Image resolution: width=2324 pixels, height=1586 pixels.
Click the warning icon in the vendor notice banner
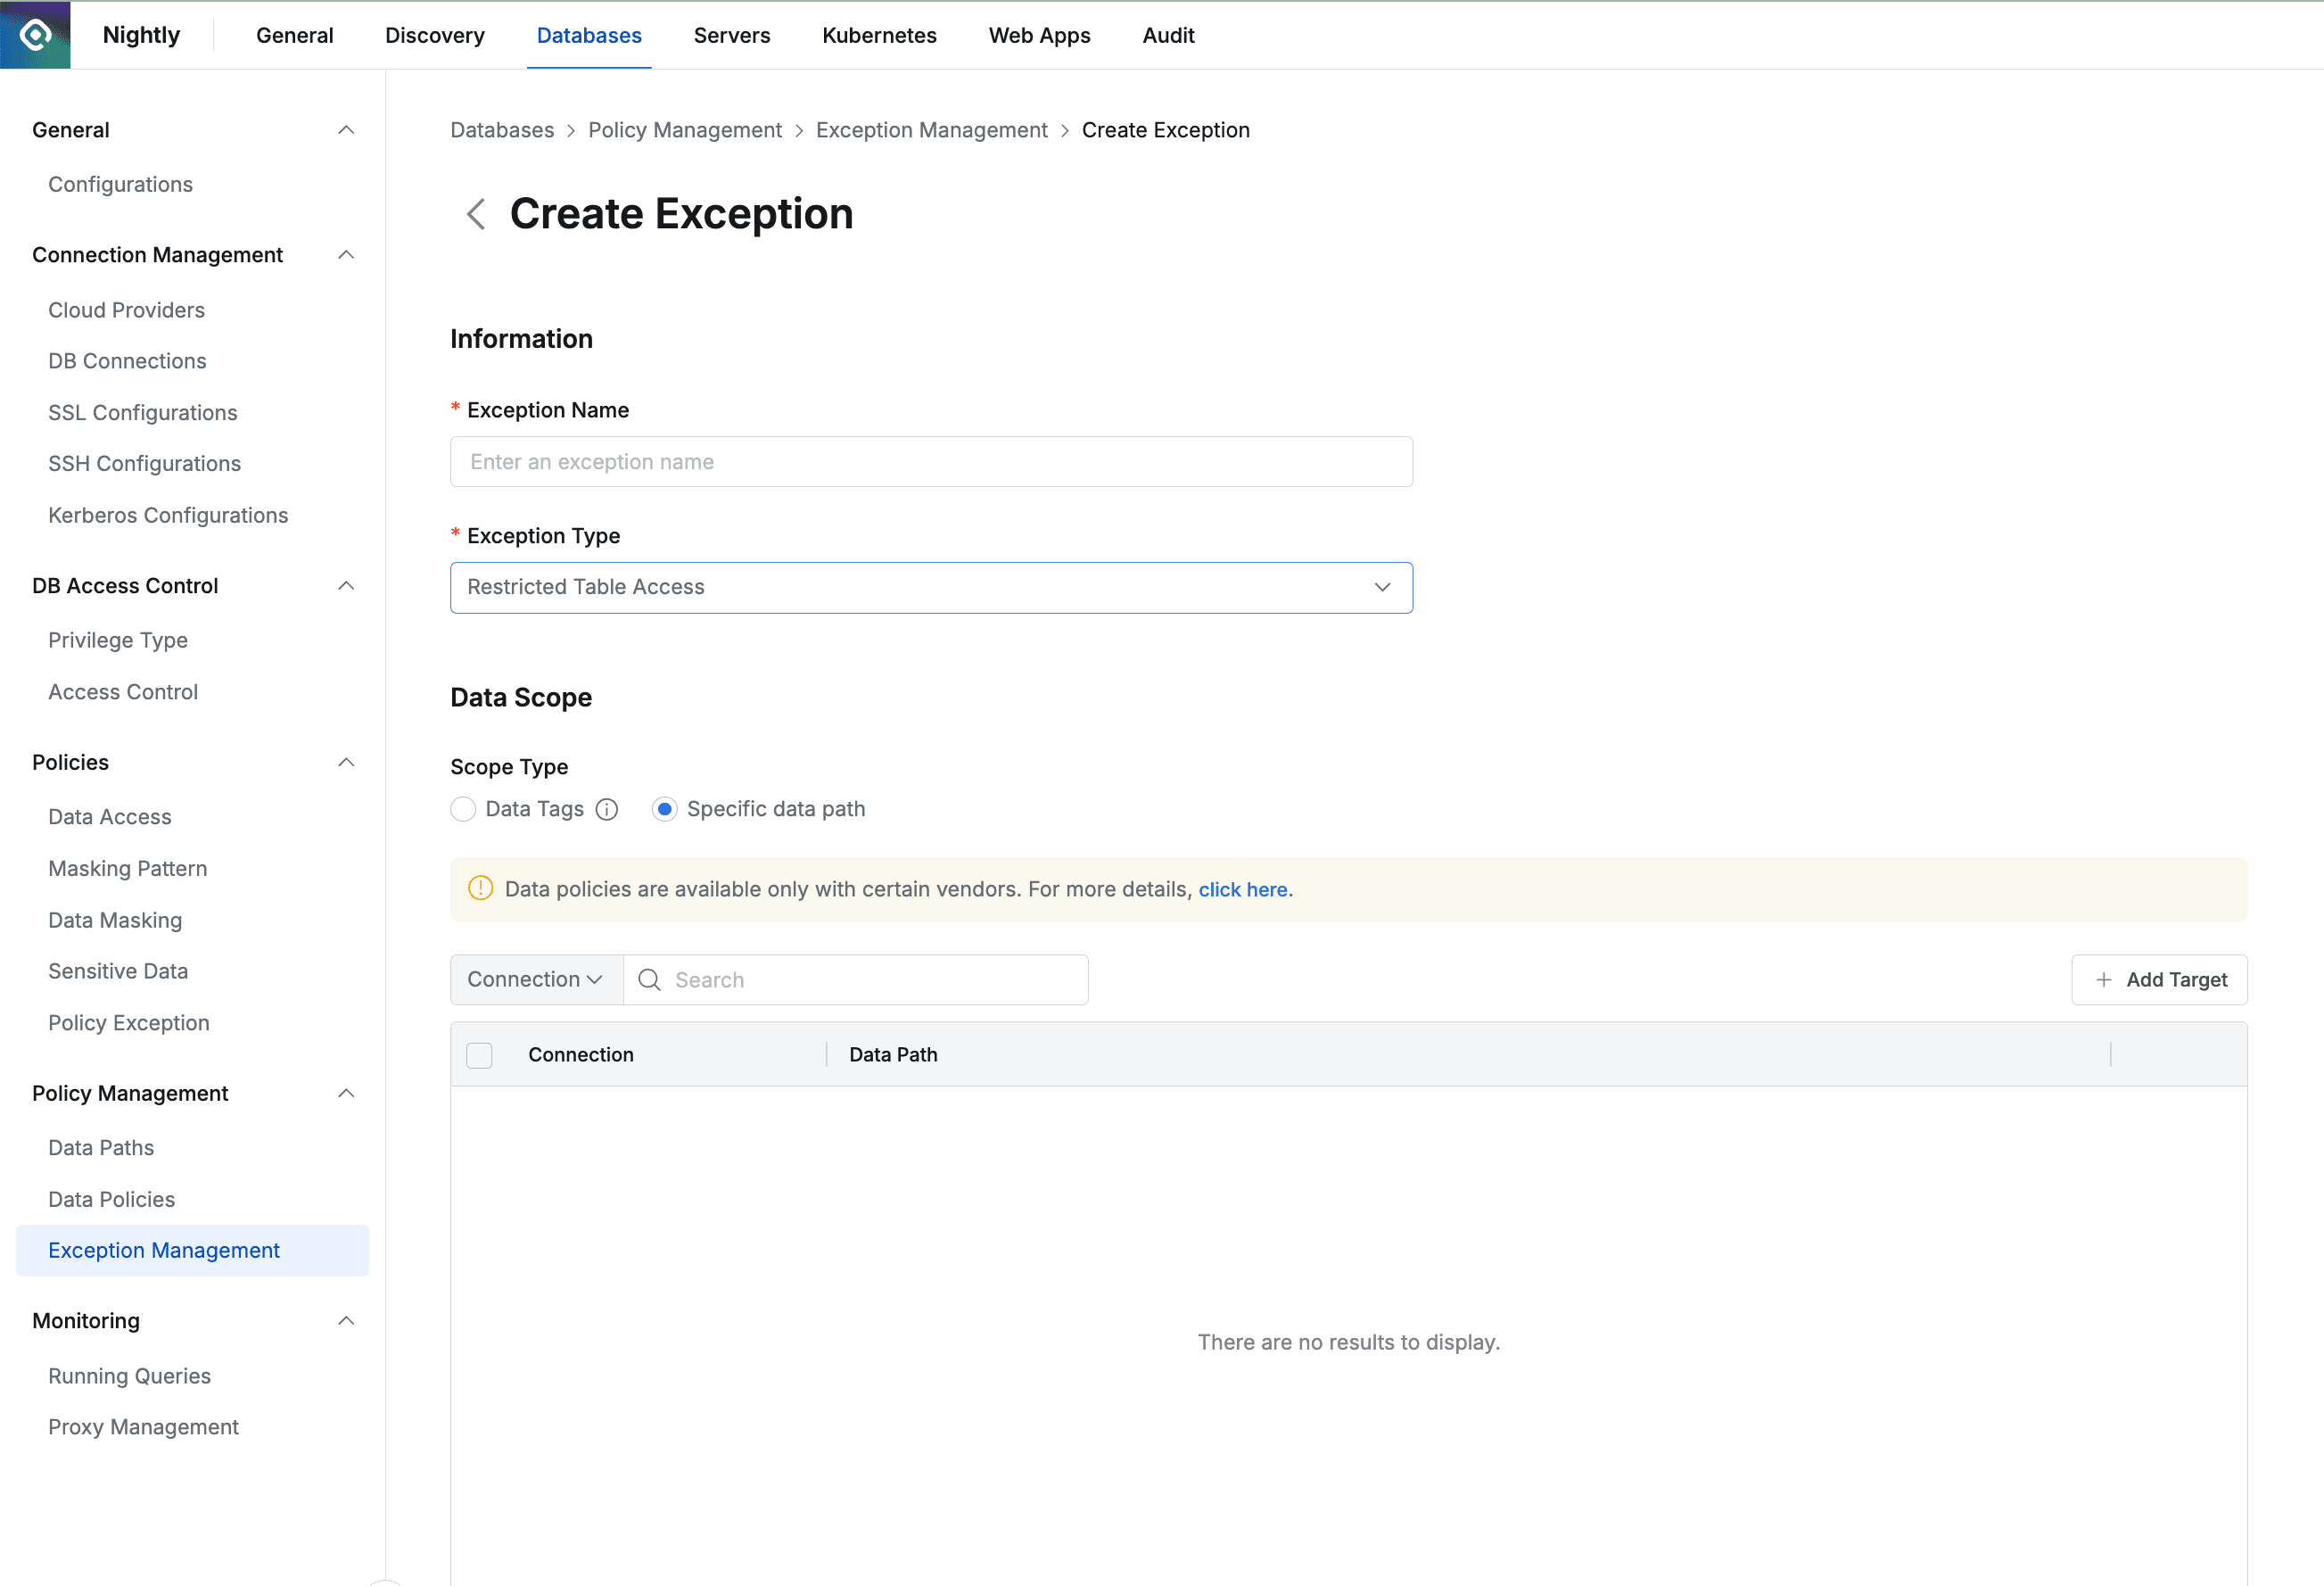tap(479, 888)
